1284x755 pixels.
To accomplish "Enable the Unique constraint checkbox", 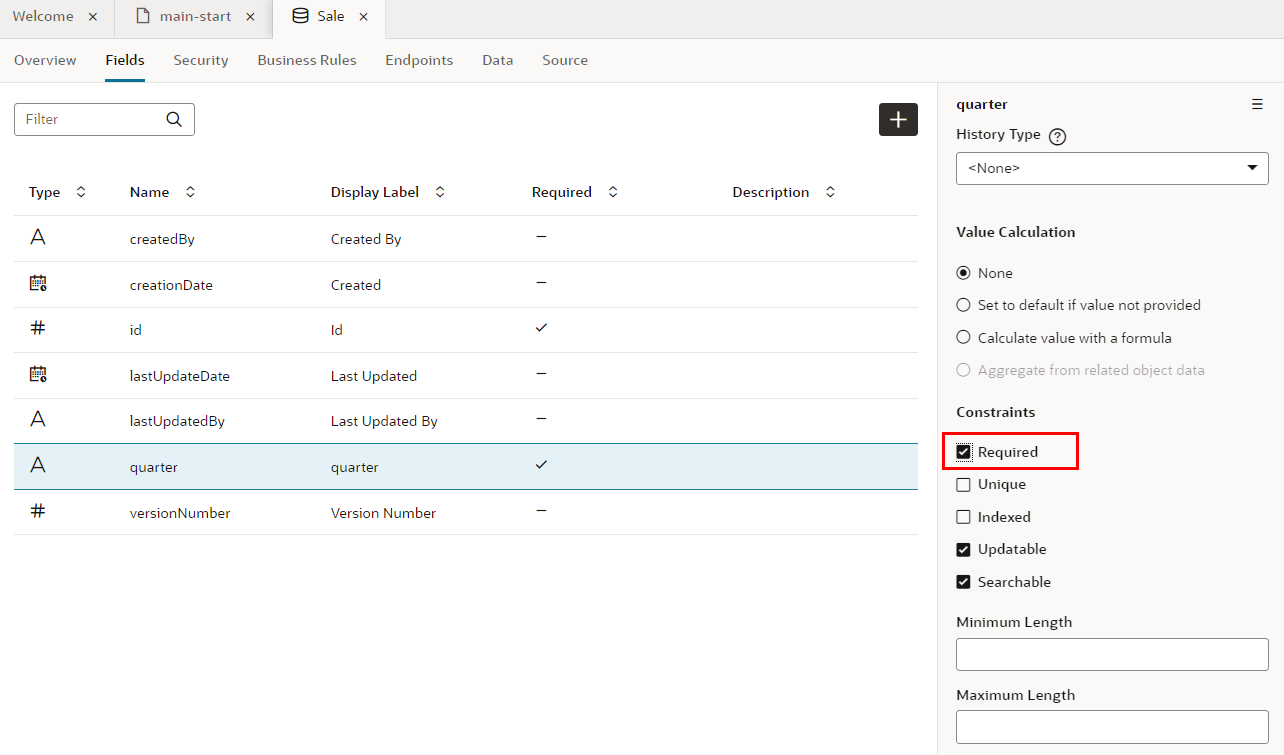I will pyautogui.click(x=964, y=485).
